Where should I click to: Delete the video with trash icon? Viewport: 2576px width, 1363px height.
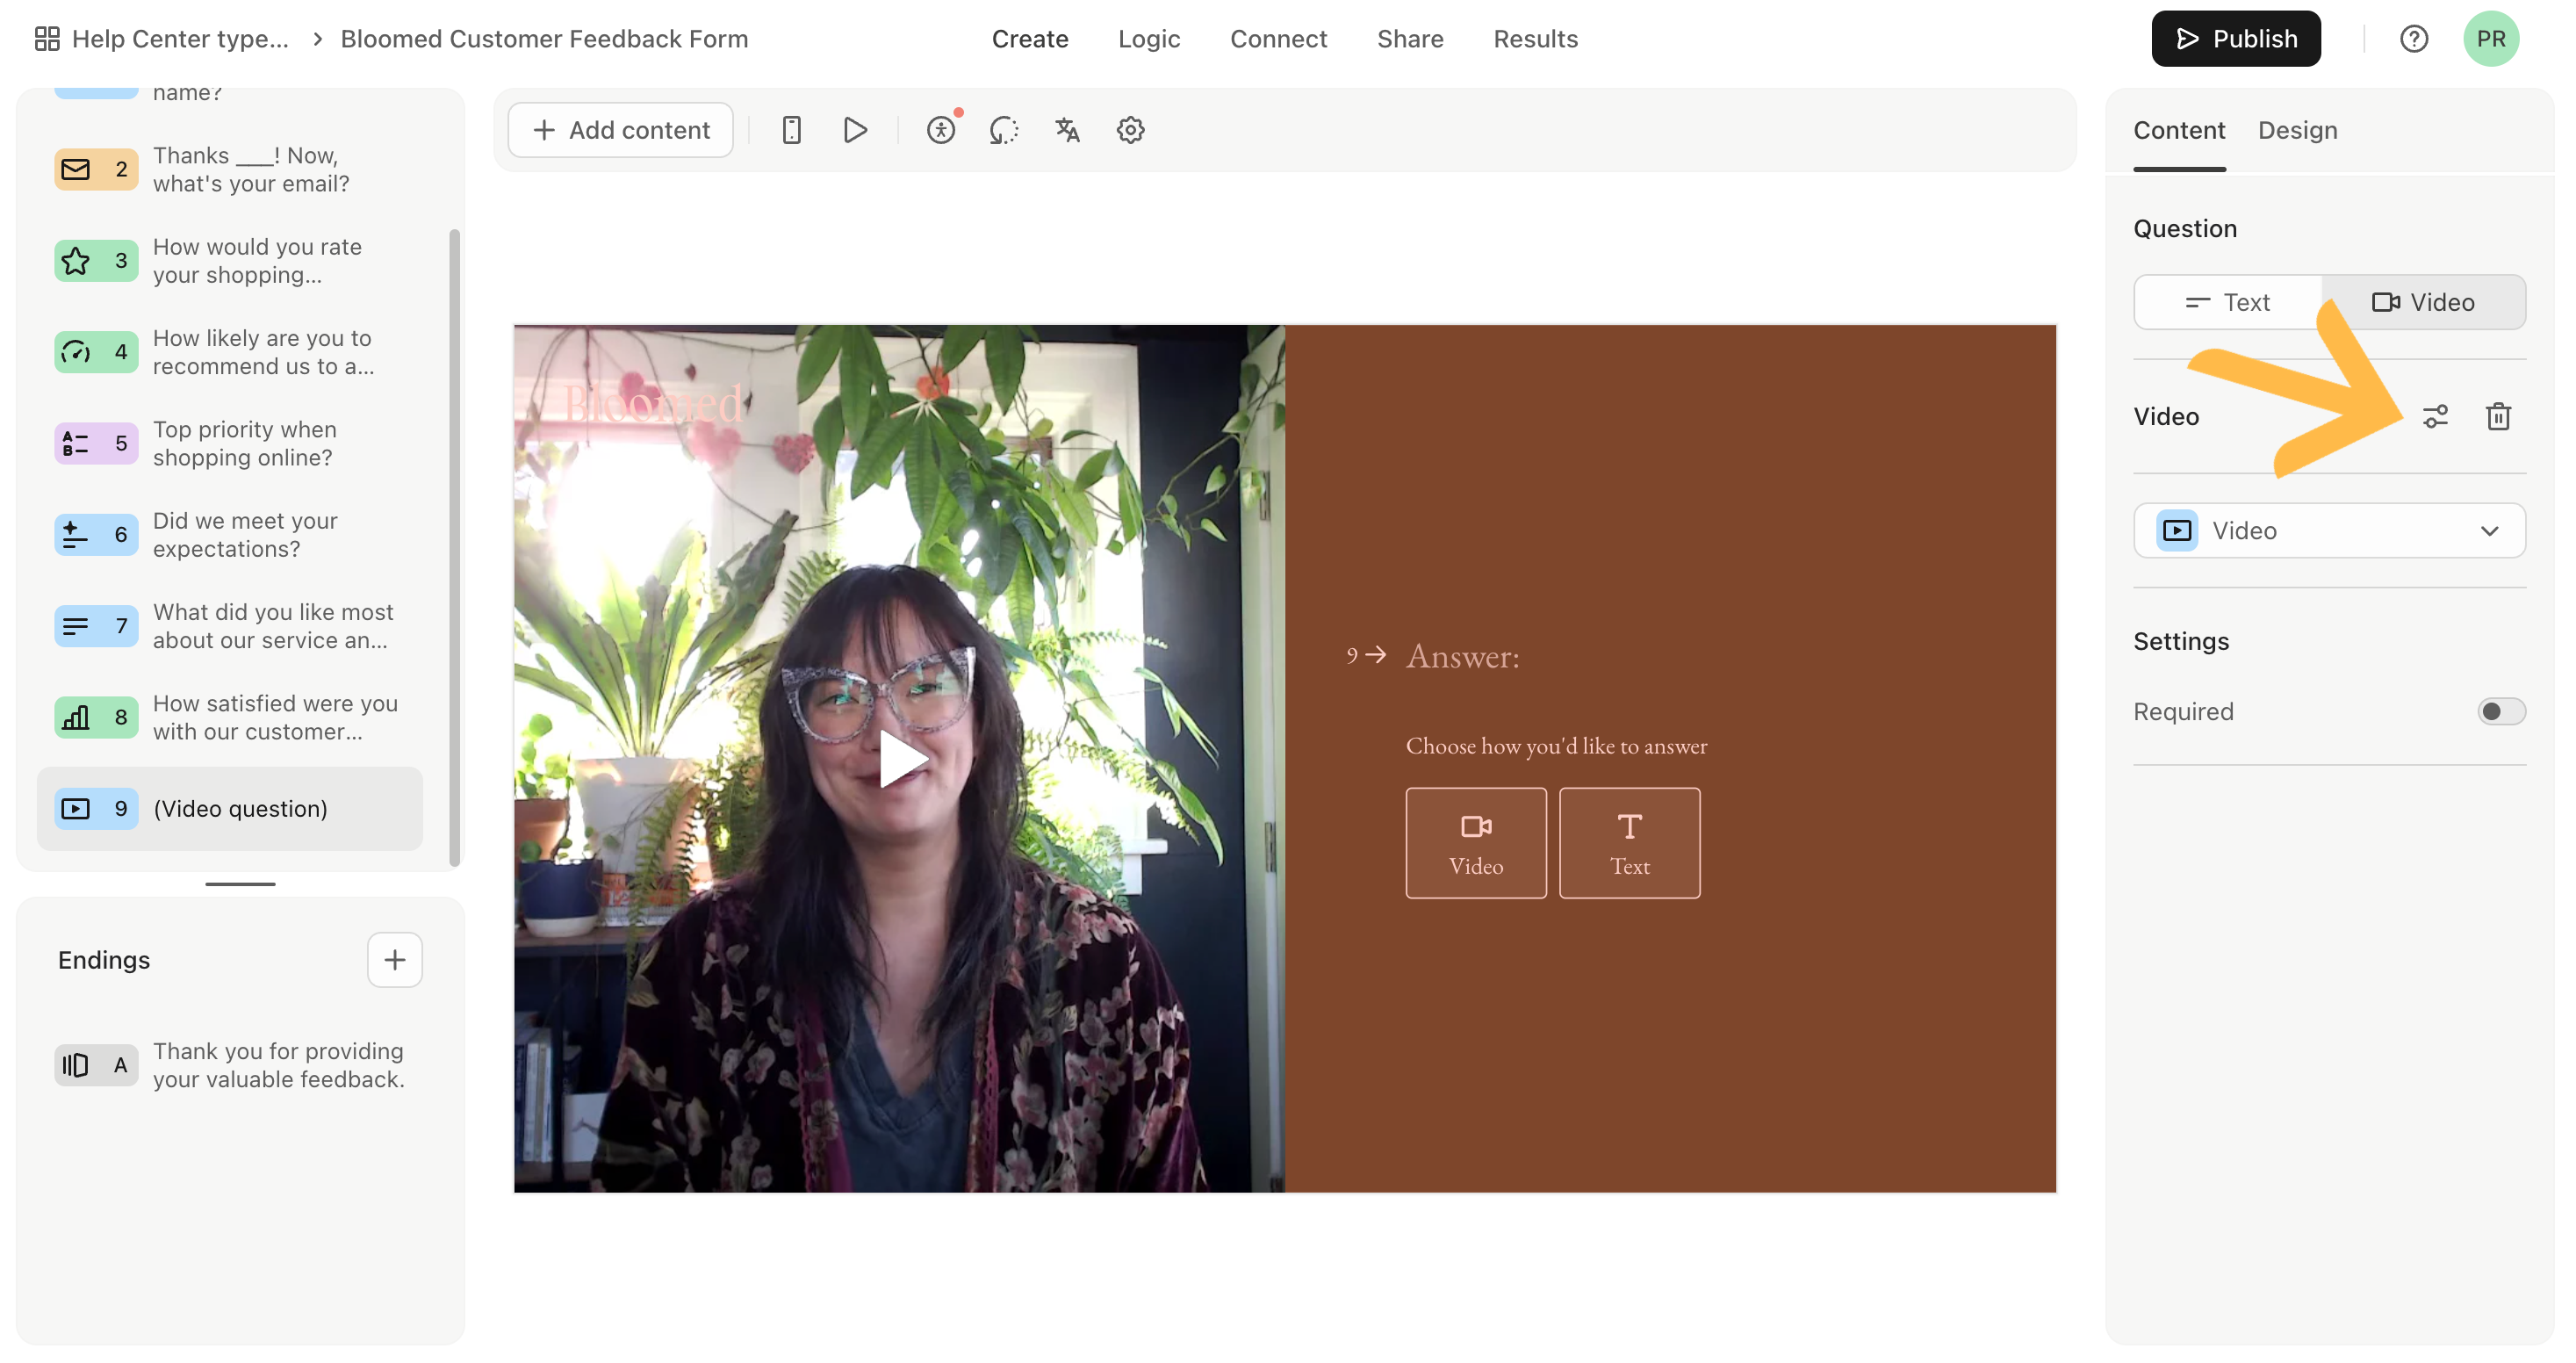click(x=2498, y=416)
